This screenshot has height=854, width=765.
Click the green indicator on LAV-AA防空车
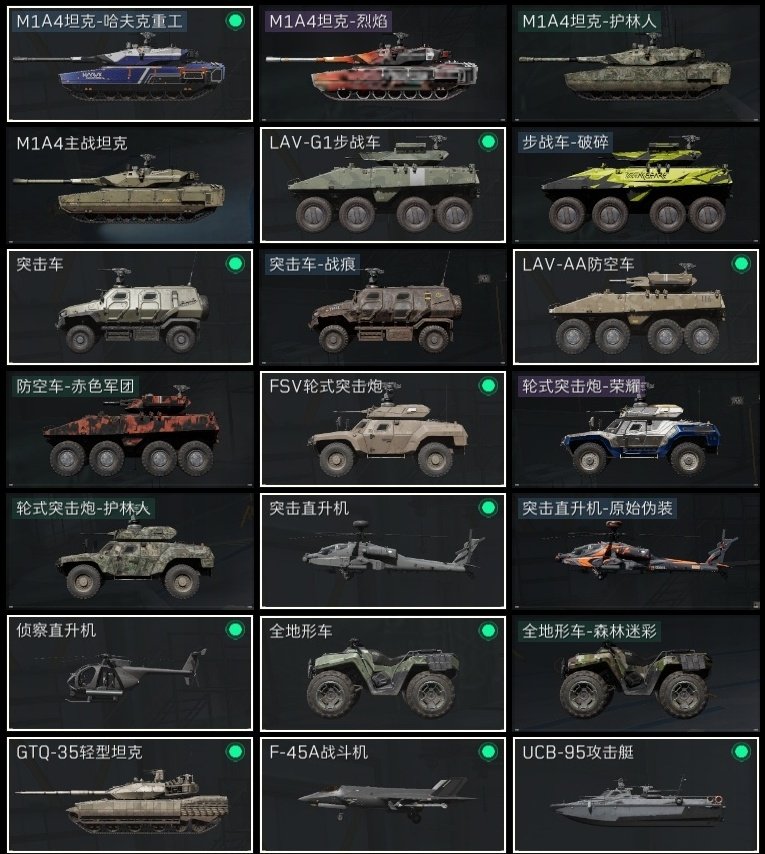pos(741,264)
